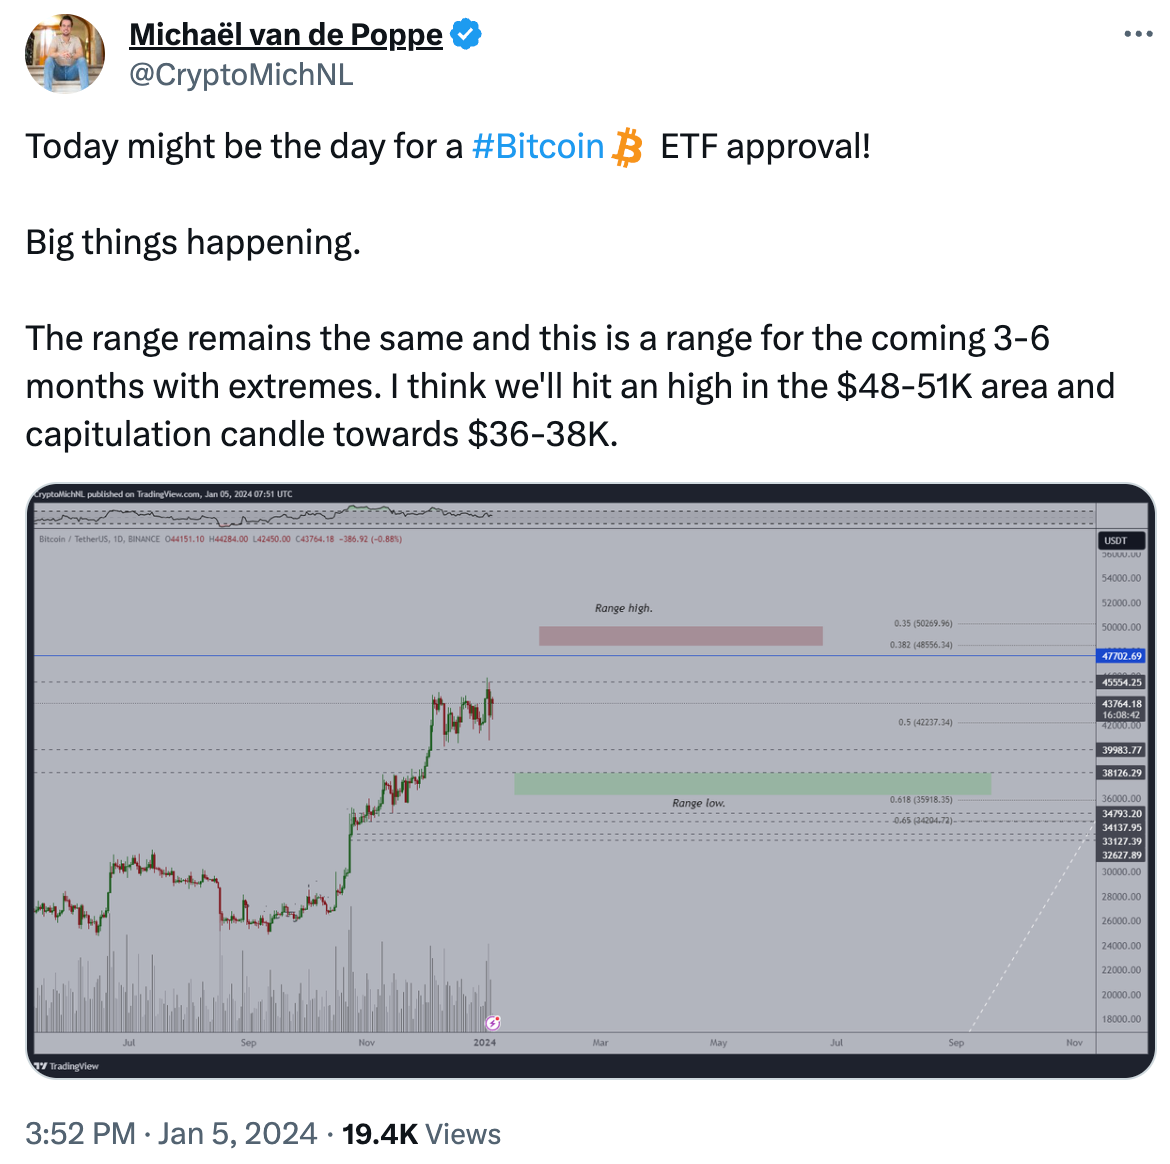Open the 3:52 PM · Jan 5, 2024 timestamp
Image resolution: width=1170 pixels, height=1164 pixels.
(x=172, y=1133)
